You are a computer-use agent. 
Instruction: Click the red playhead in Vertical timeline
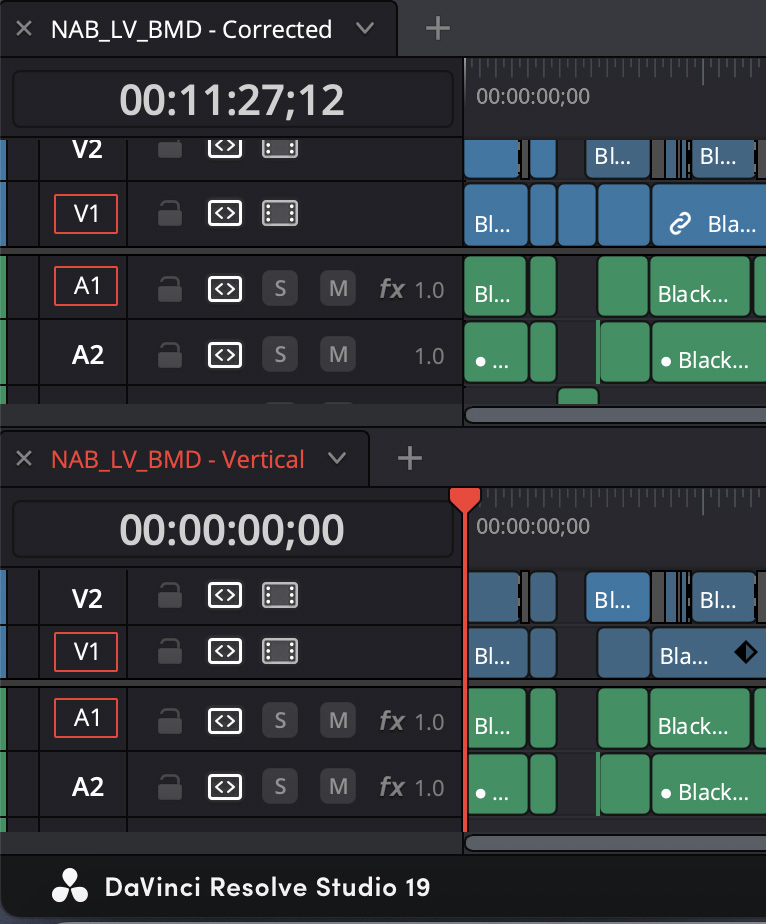[x=465, y=500]
